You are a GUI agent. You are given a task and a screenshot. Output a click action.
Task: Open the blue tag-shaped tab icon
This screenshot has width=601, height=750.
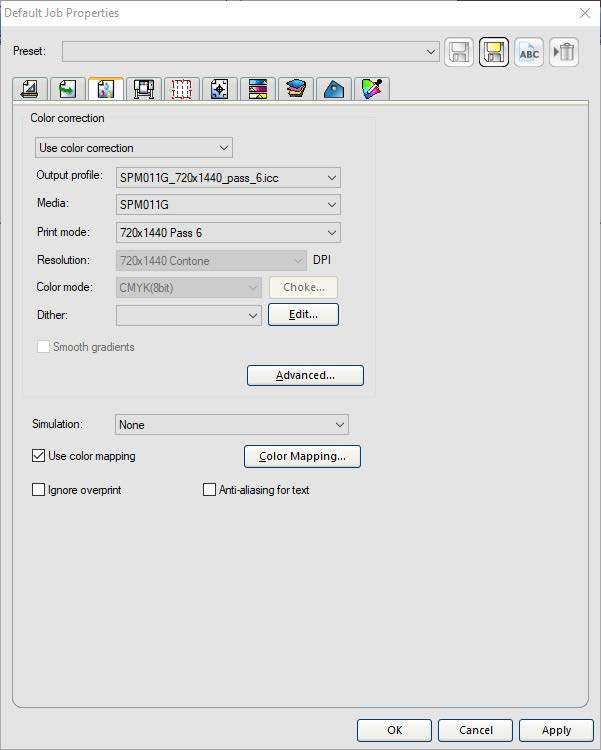pos(332,89)
